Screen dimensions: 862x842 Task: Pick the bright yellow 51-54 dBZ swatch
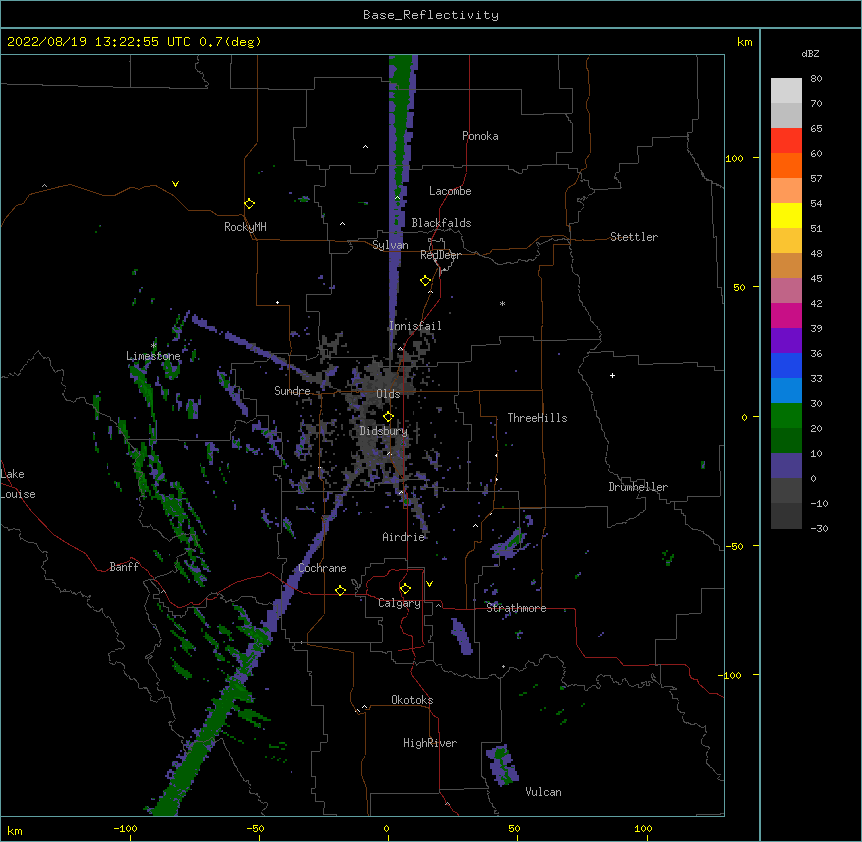pyautogui.click(x=786, y=215)
